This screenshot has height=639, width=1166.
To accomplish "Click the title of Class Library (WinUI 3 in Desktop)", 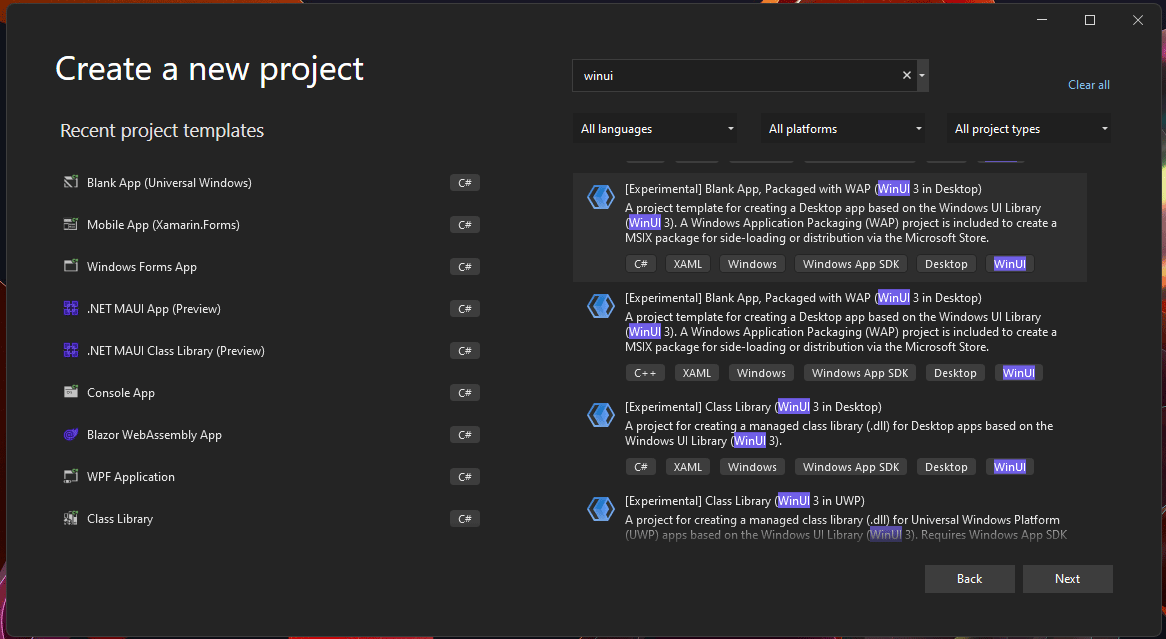I will tap(753, 407).
